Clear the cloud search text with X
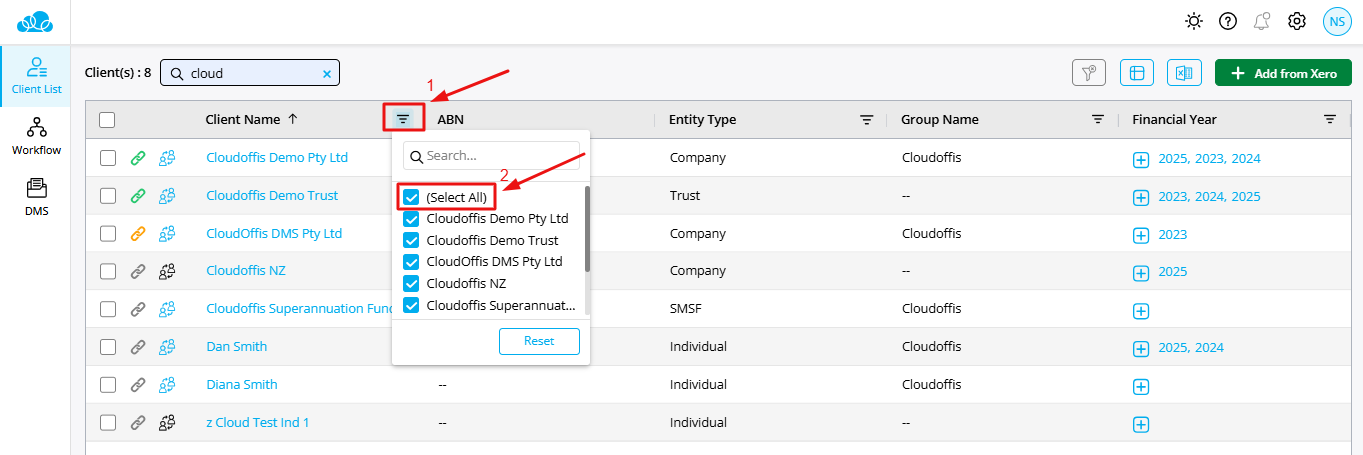 click(326, 73)
